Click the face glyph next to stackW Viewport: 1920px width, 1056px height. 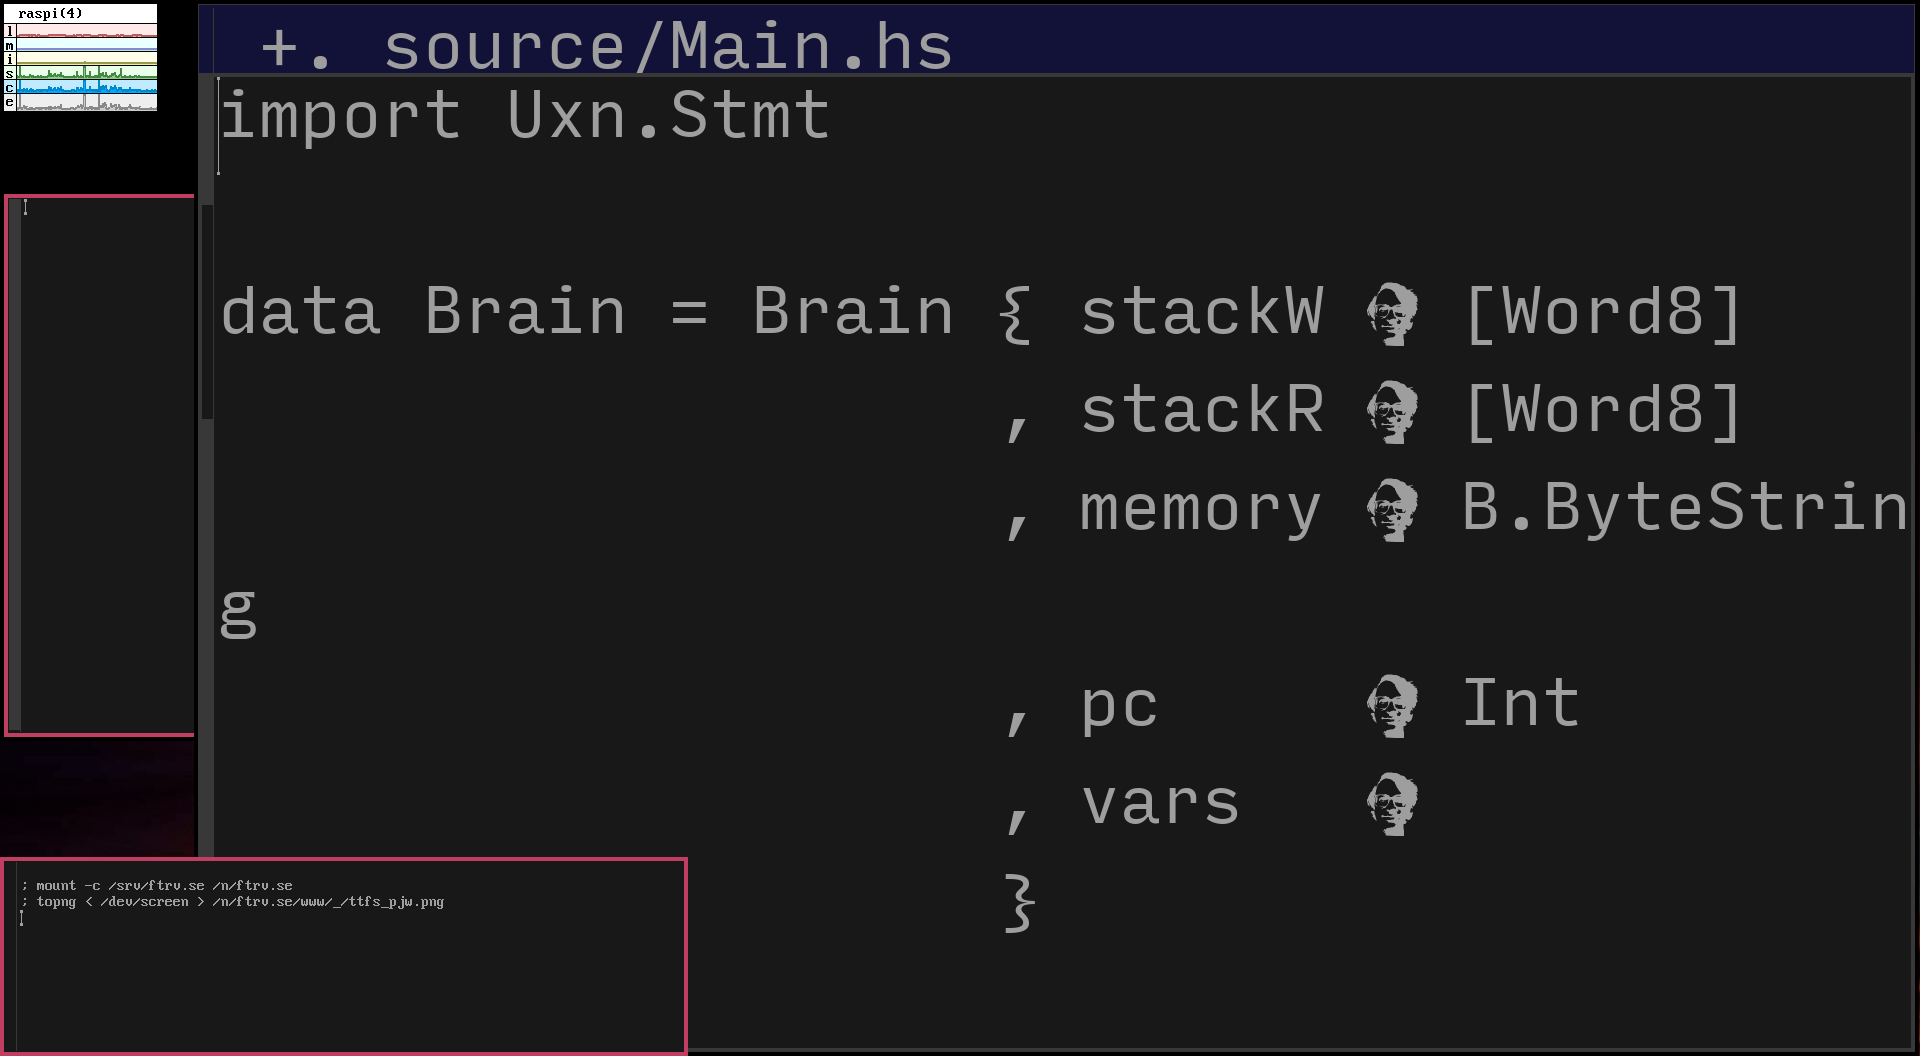point(1392,314)
